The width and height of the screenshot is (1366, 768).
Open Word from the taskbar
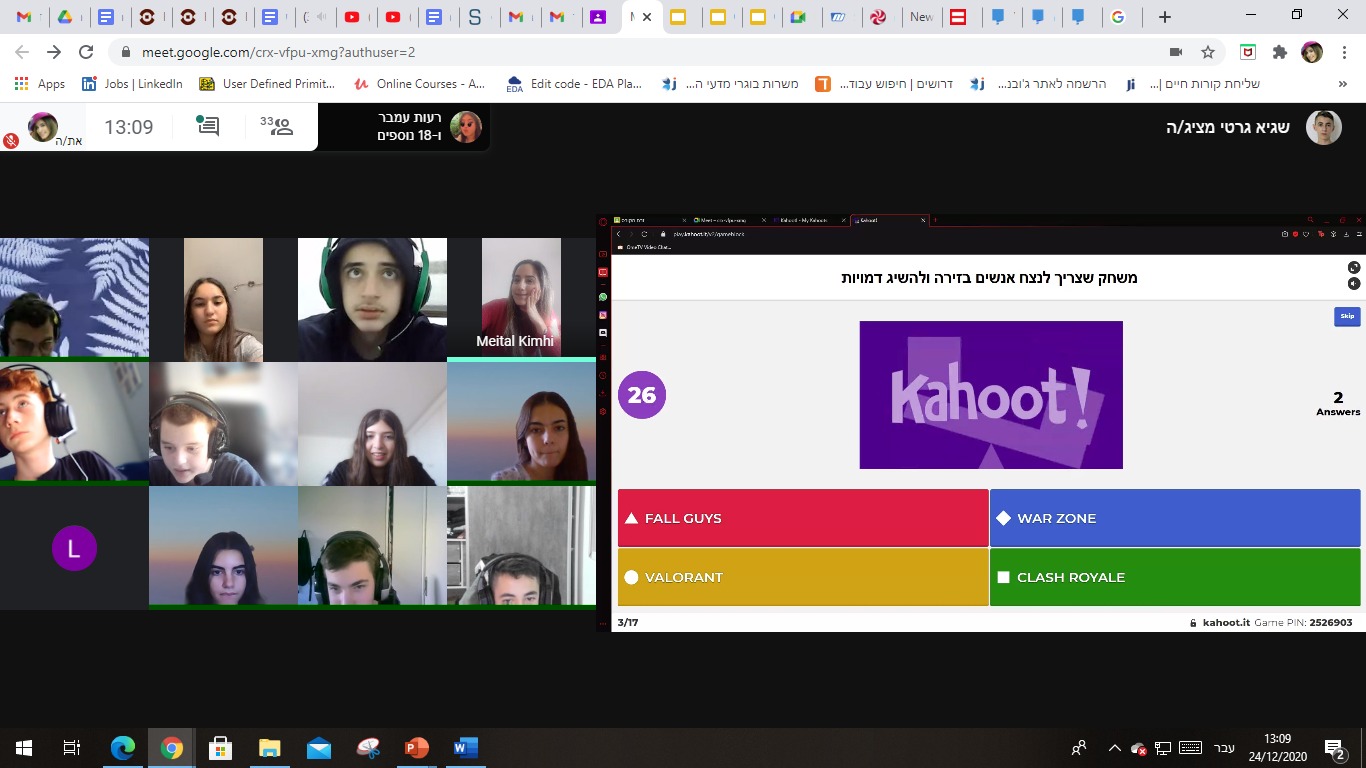[465, 747]
